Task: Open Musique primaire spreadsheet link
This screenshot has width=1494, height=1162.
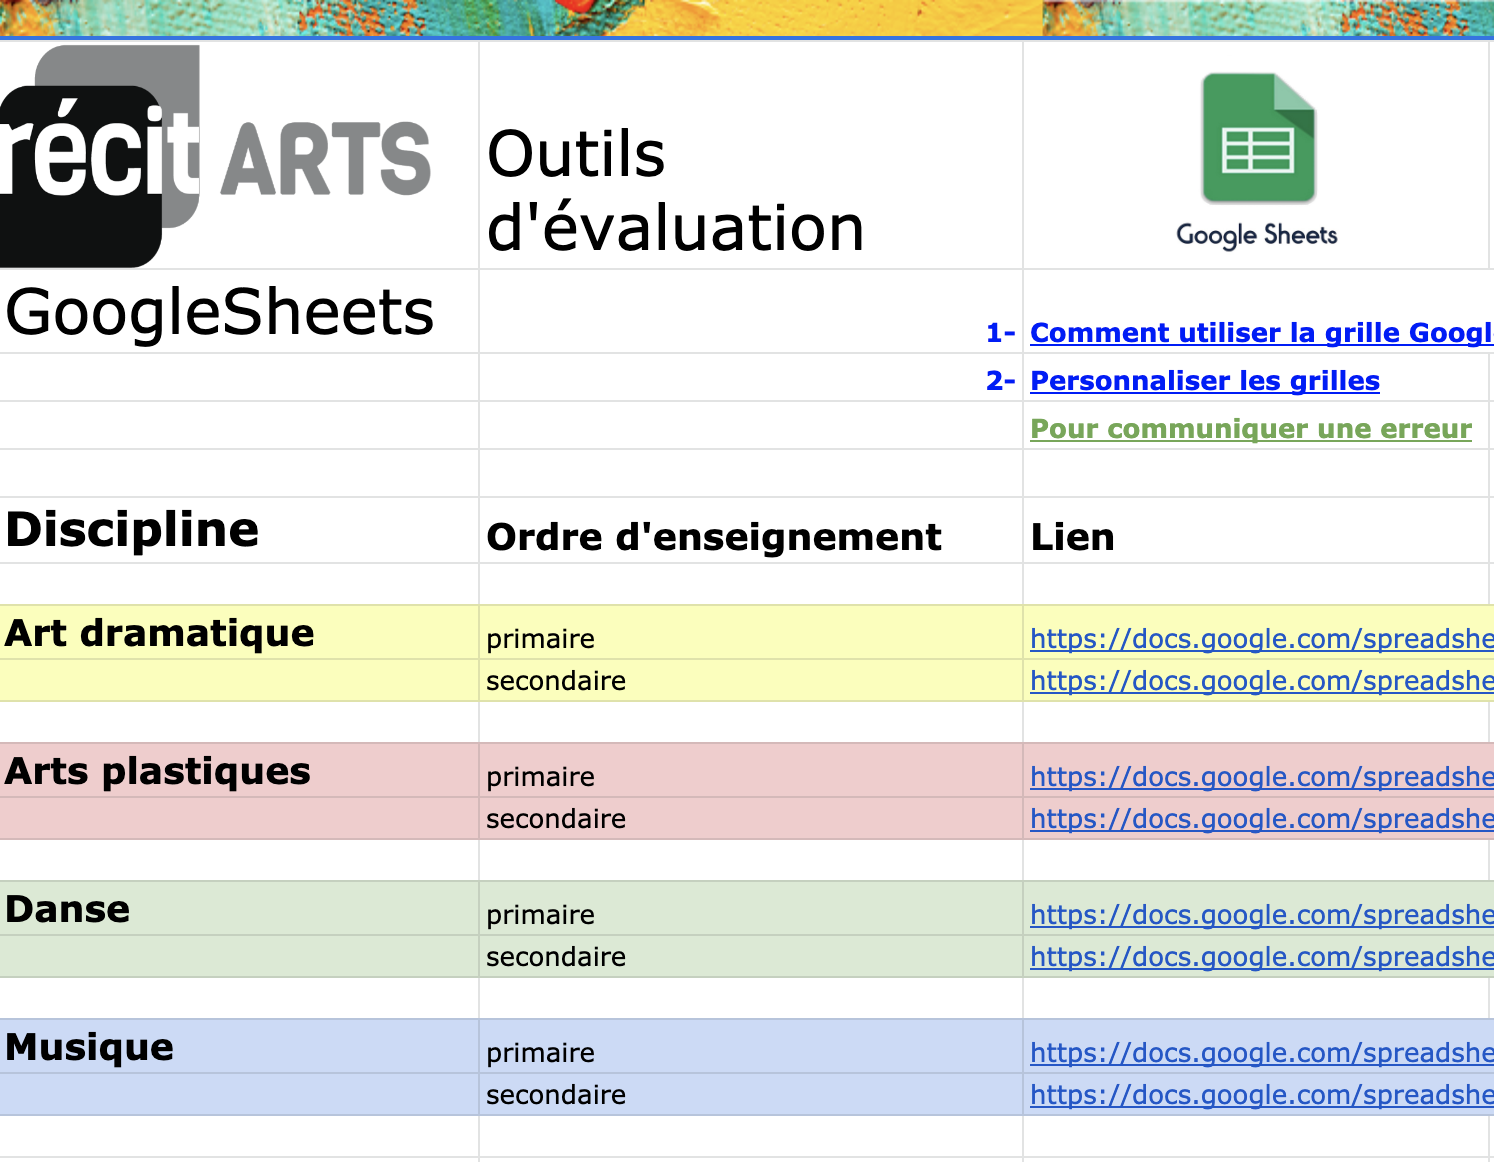Action: (1262, 1053)
